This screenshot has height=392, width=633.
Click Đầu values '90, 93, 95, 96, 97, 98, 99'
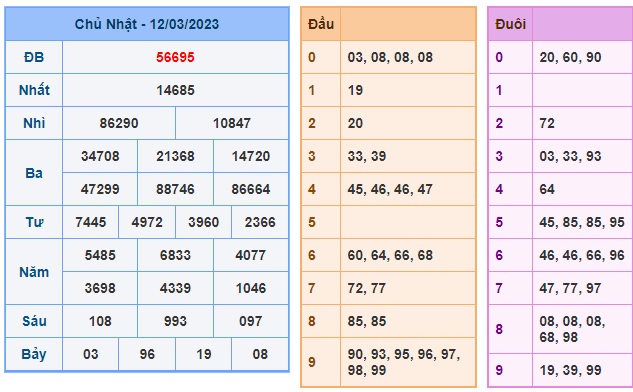[x=404, y=362]
